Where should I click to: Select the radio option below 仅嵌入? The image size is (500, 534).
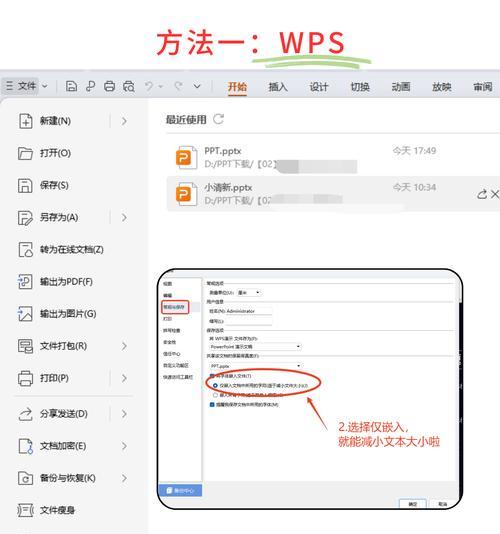tap(215, 395)
